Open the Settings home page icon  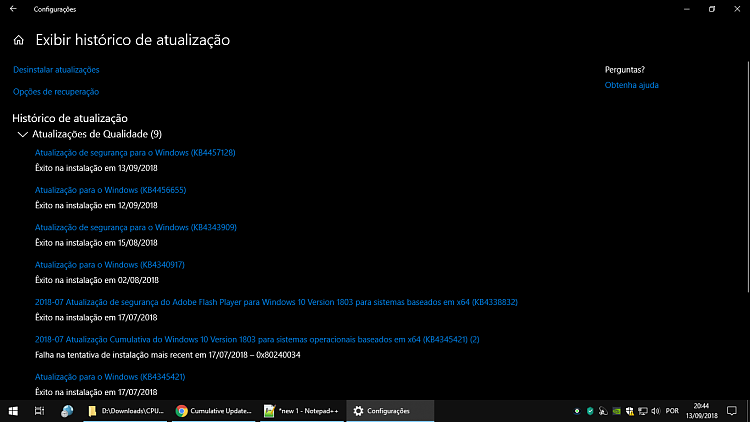point(19,40)
